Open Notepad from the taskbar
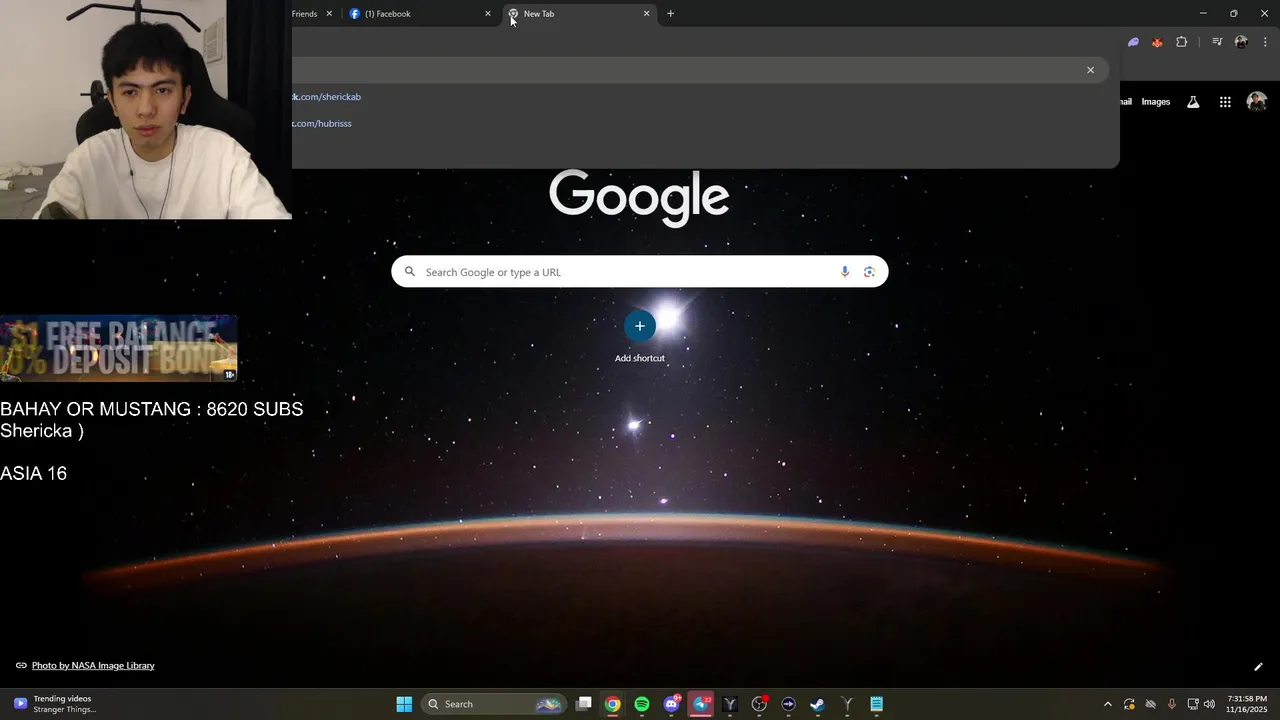 click(877, 704)
